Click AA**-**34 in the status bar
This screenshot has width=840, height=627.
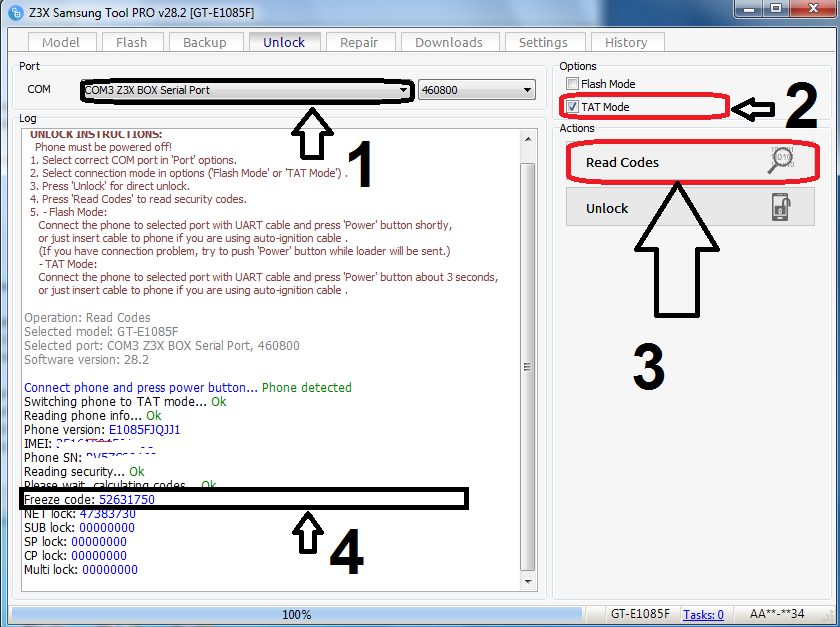pyautogui.click(x=777, y=614)
